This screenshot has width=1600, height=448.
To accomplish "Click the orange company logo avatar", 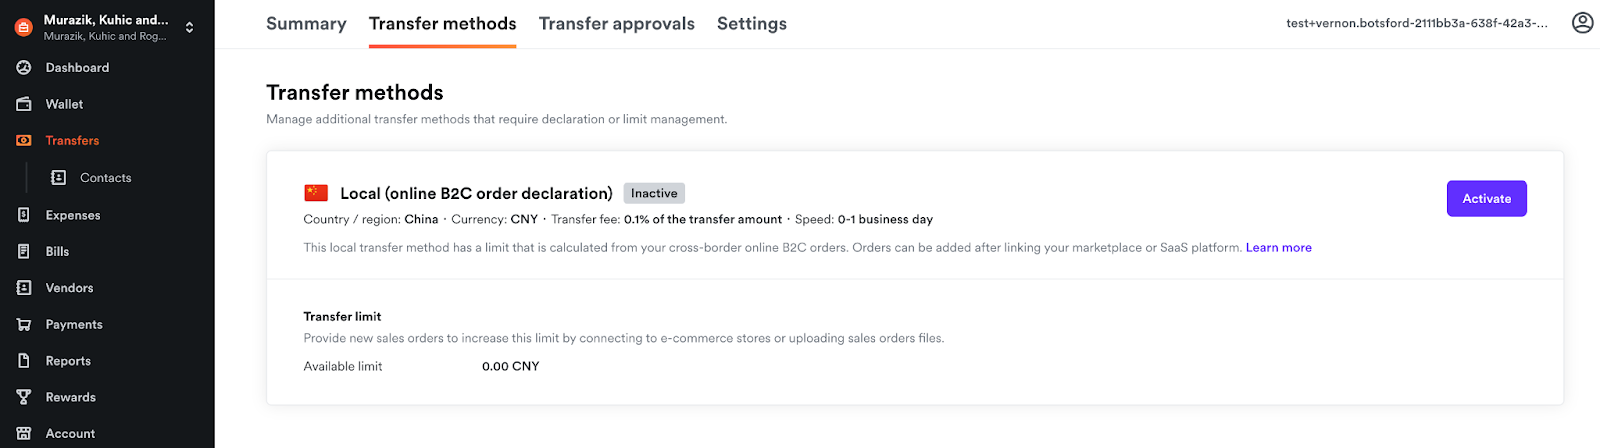I will pos(23,27).
